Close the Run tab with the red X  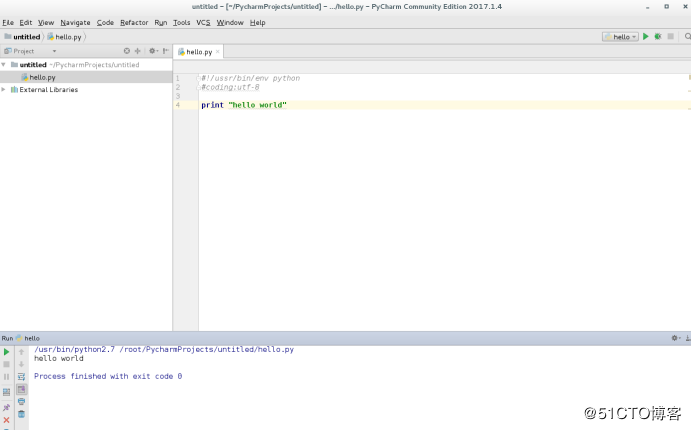coord(7,420)
